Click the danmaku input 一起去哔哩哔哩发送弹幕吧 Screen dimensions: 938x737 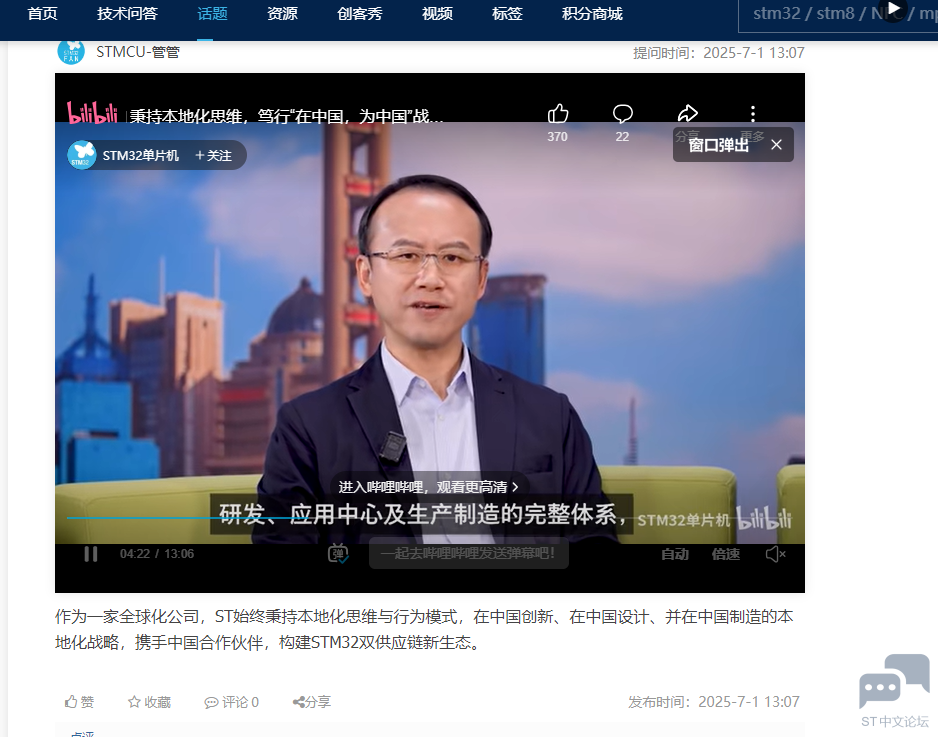468,553
